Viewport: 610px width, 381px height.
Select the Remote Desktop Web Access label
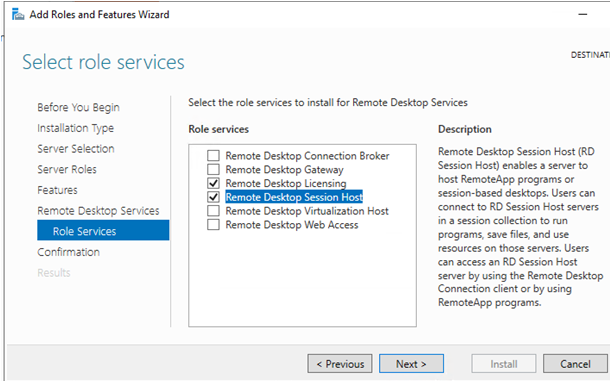292,225
